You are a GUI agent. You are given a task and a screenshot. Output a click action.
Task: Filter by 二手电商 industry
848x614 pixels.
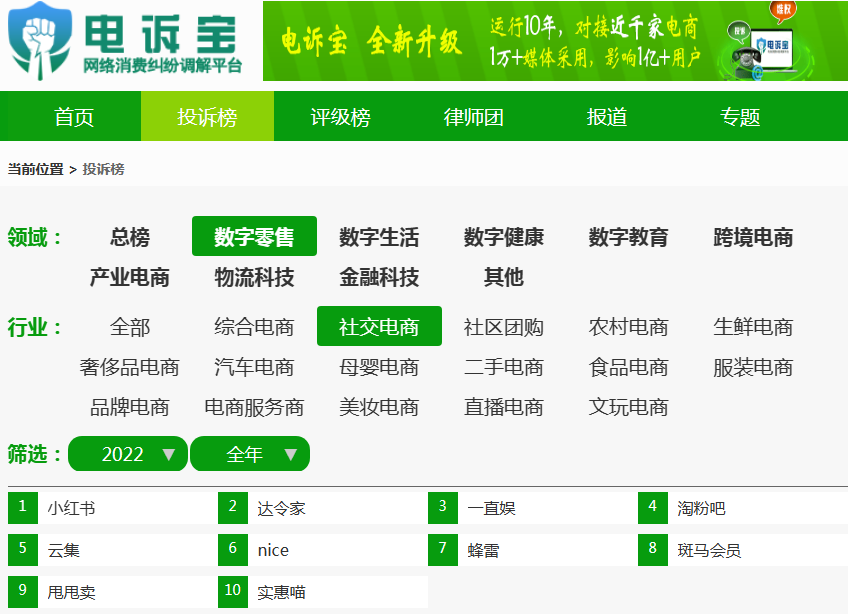(x=504, y=367)
